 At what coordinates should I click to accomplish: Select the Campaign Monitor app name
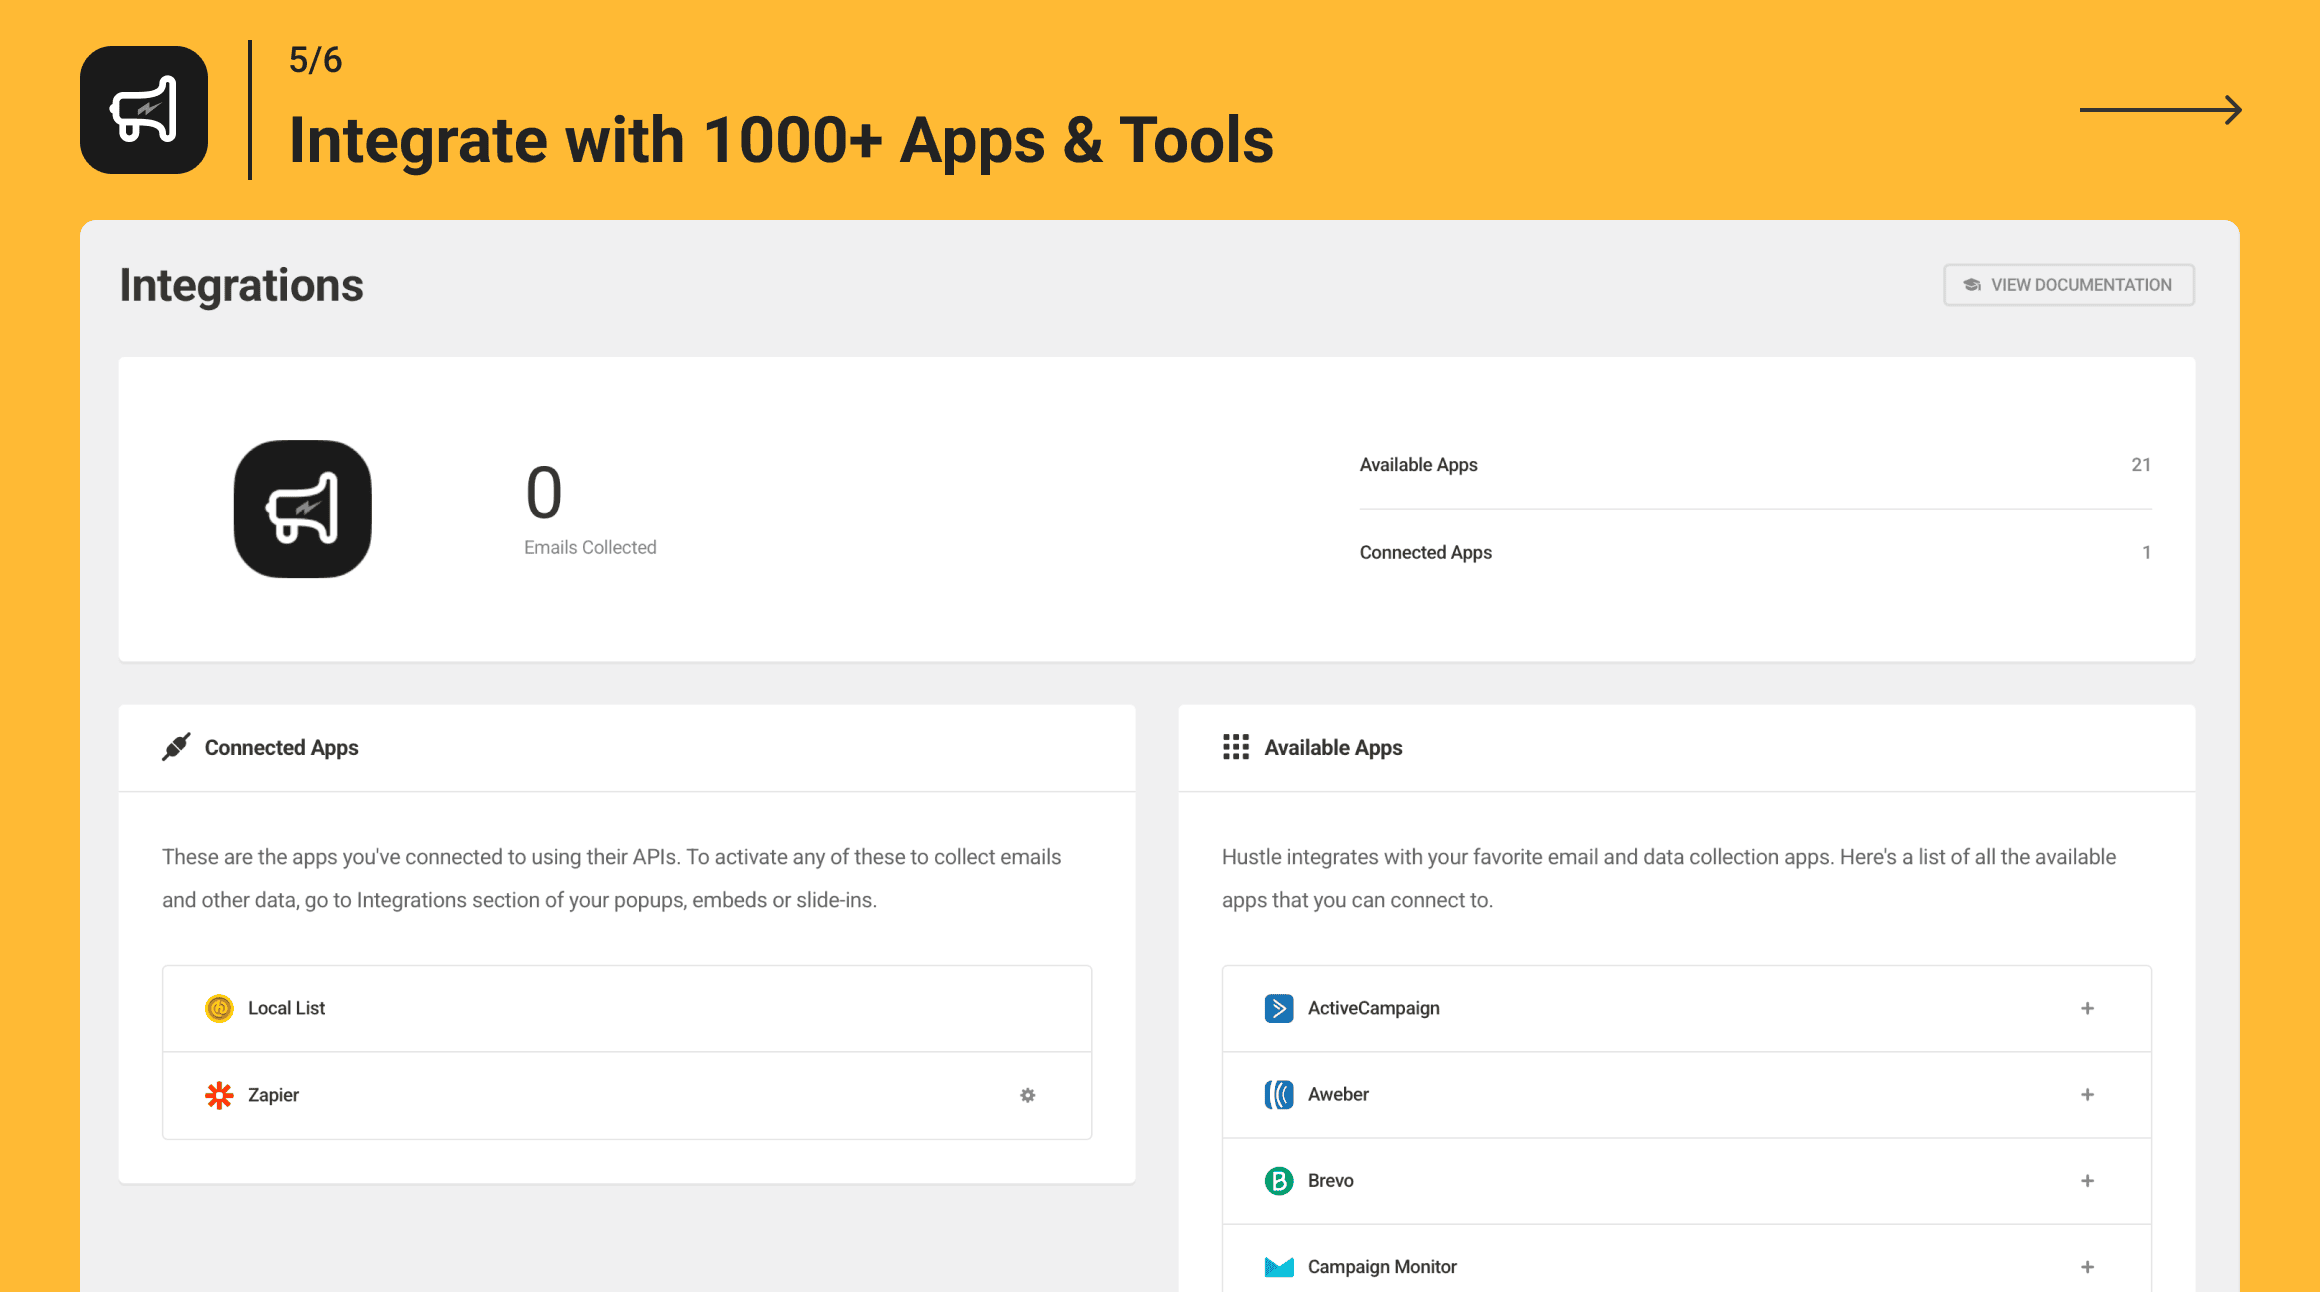[1382, 1266]
